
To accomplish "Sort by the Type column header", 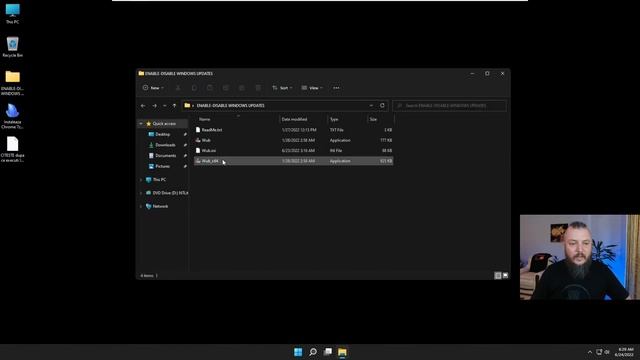I will [x=334, y=119].
